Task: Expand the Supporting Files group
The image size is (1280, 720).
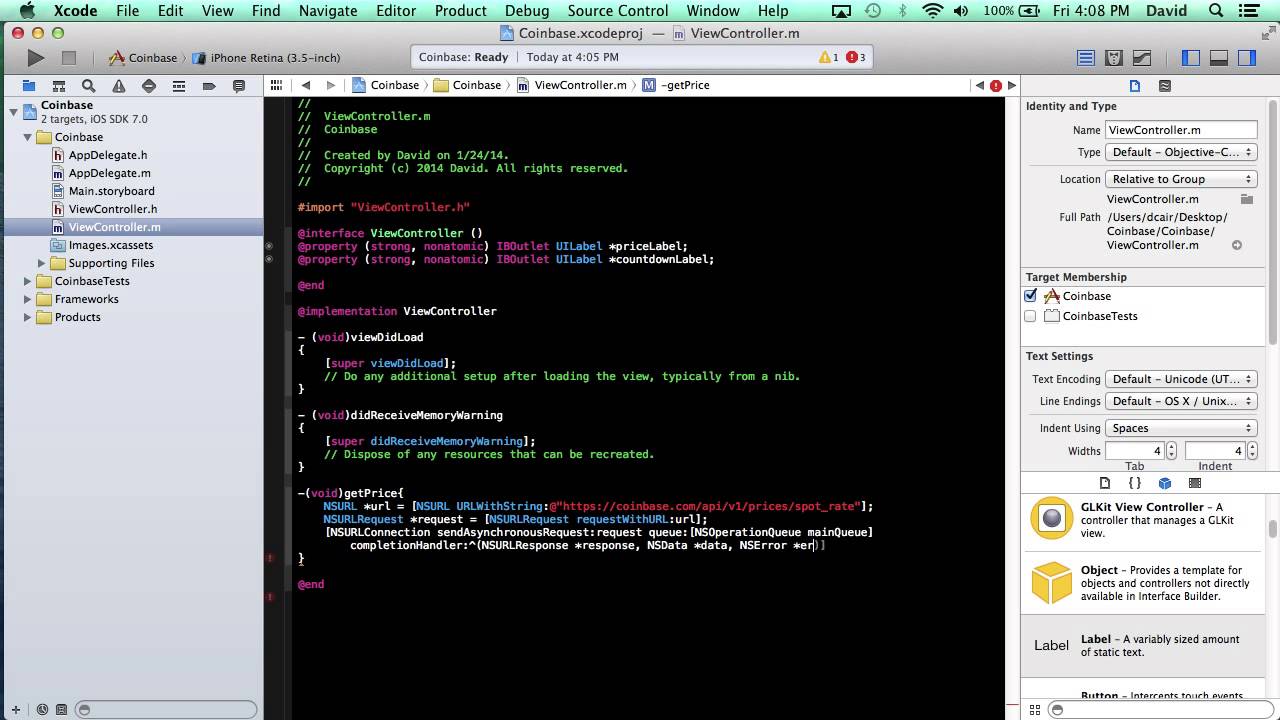Action: tap(42, 263)
